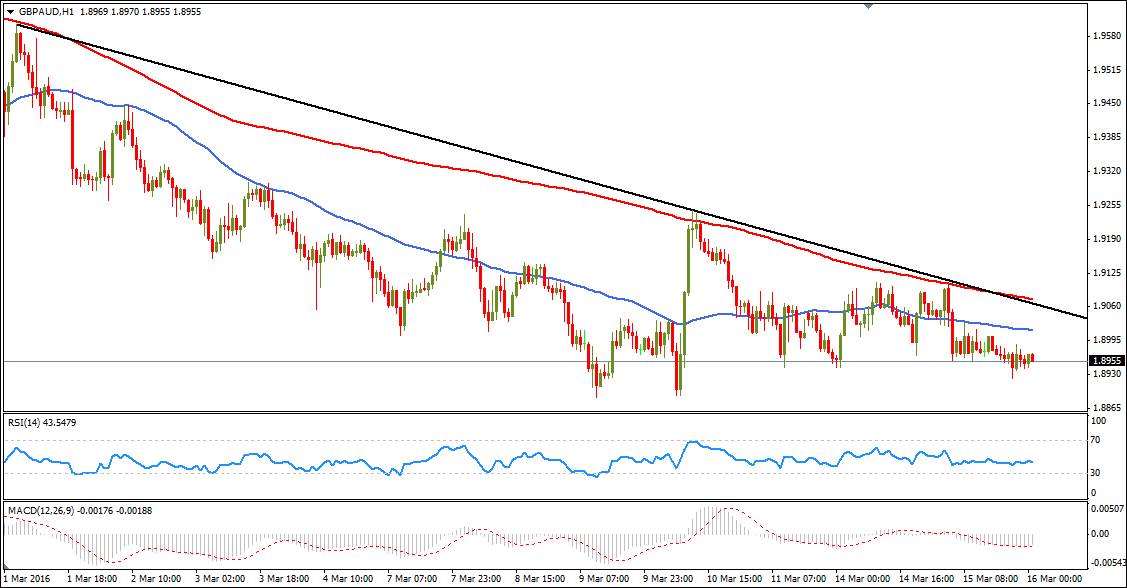Screen dimensions: 1127x588
Task: Click the 8 Mar 15:00 time label
Action: (x=540, y=579)
